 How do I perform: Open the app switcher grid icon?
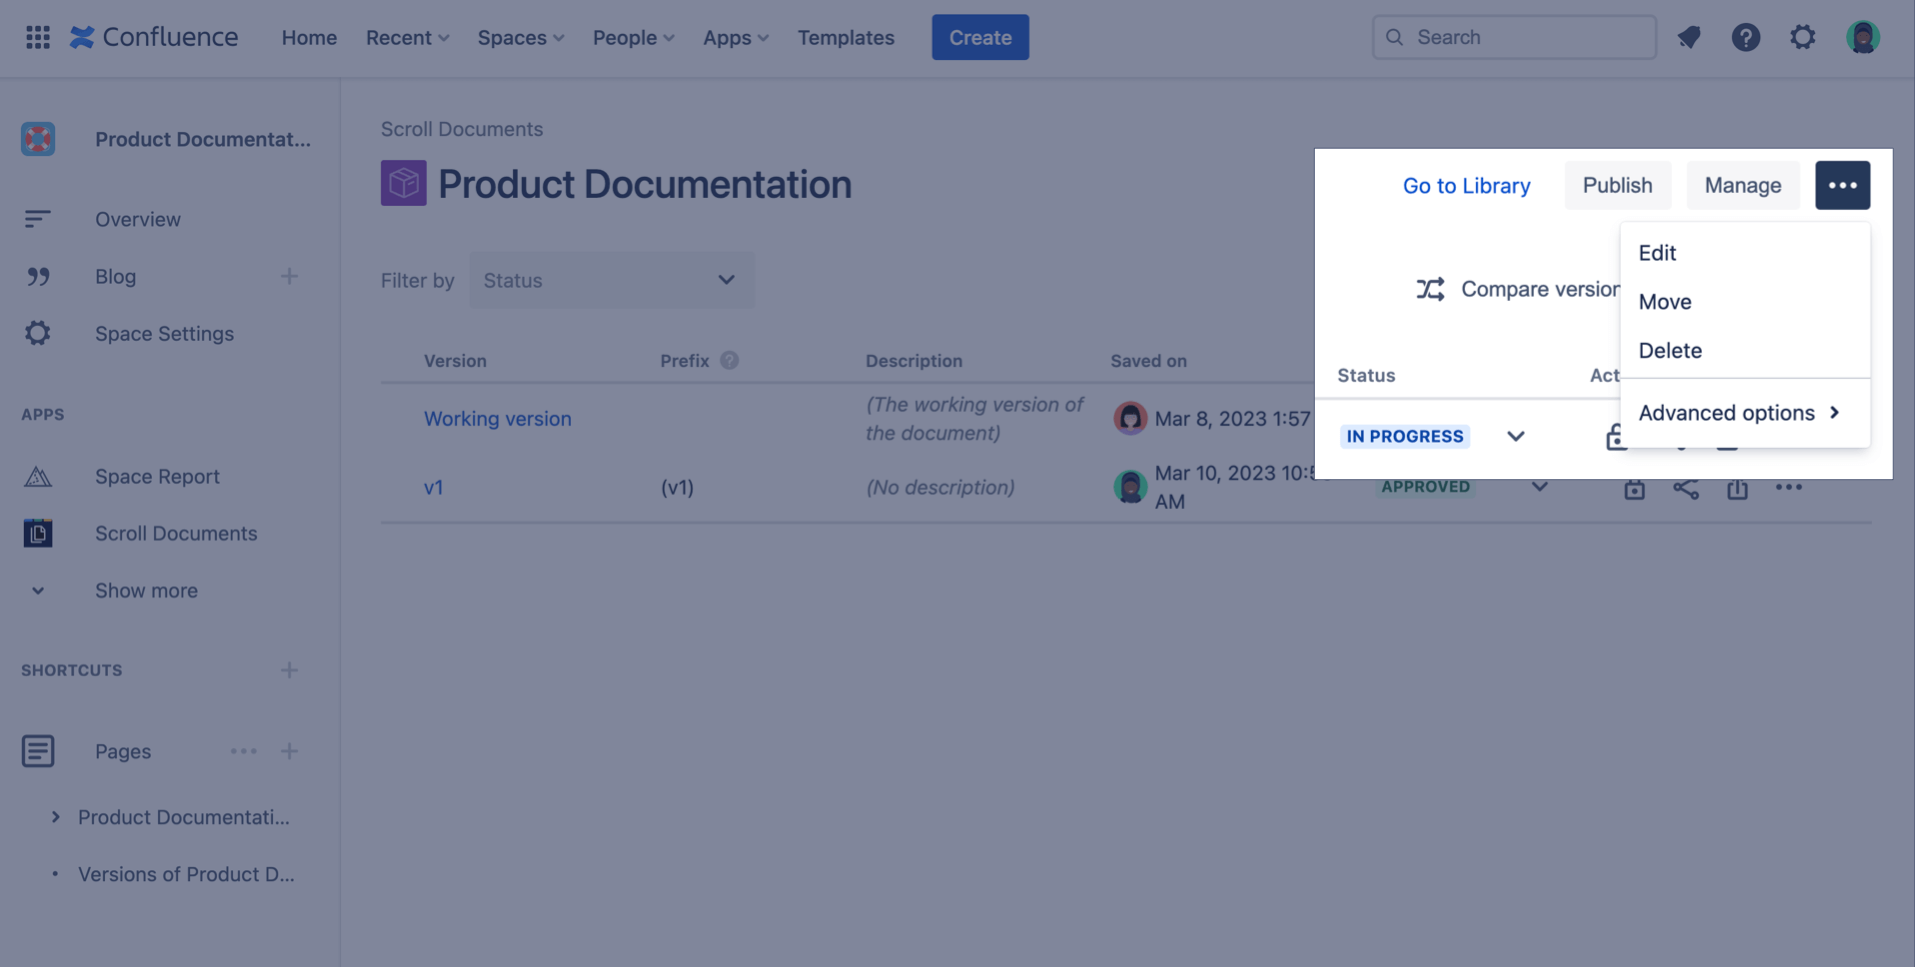point(38,37)
